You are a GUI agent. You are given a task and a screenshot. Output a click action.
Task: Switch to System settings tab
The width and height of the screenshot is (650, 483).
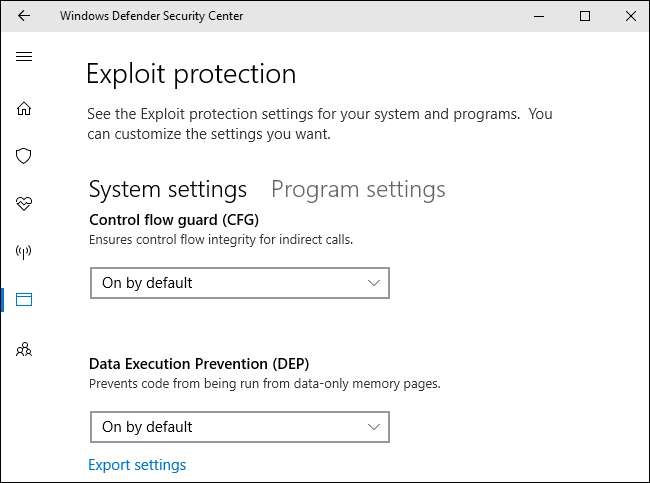[x=168, y=189]
